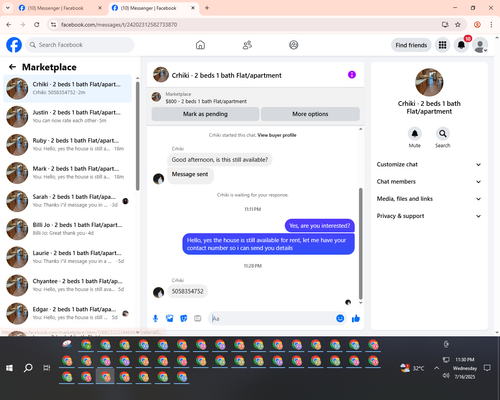Image resolution: width=500 pixels, height=400 pixels.
Task: Expand Chat members section
Action: (429, 182)
